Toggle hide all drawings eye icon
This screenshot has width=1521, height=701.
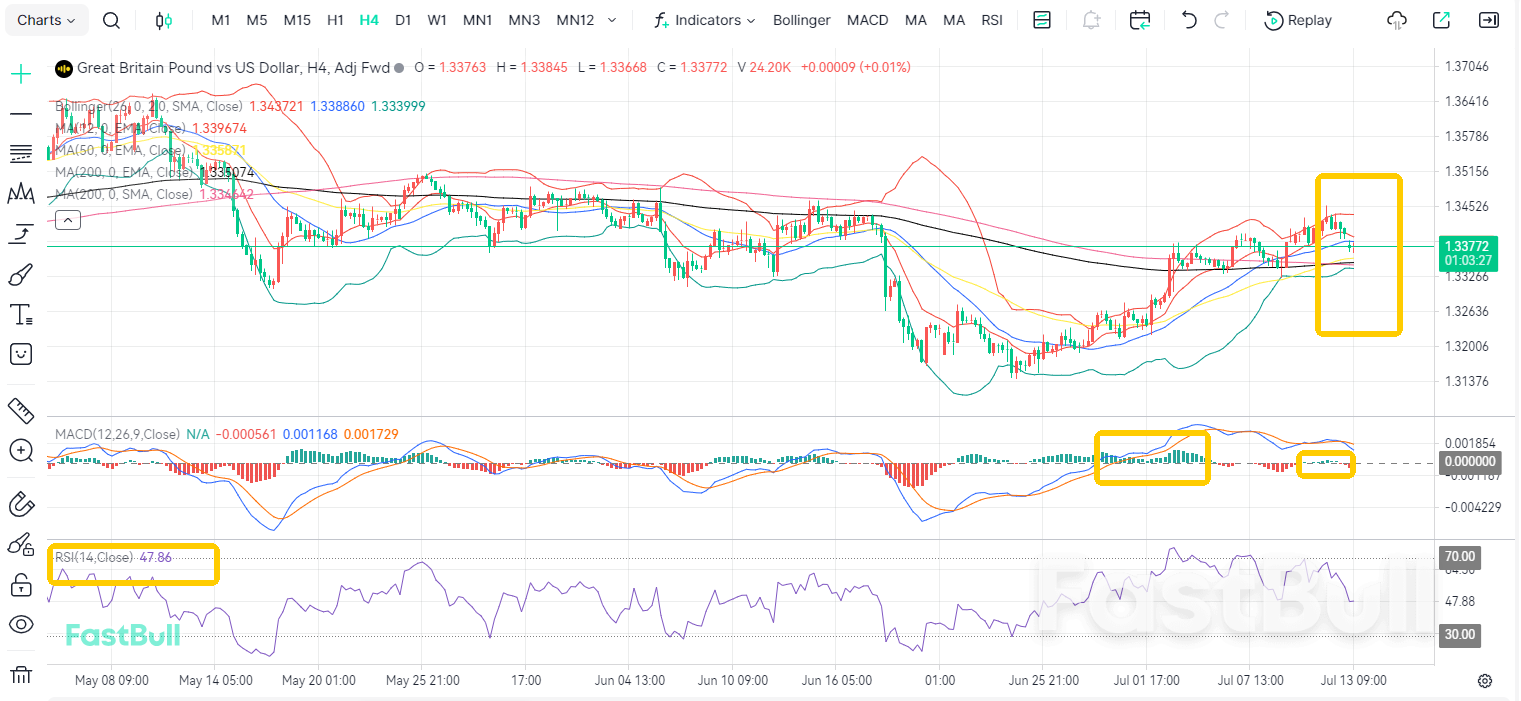point(21,625)
